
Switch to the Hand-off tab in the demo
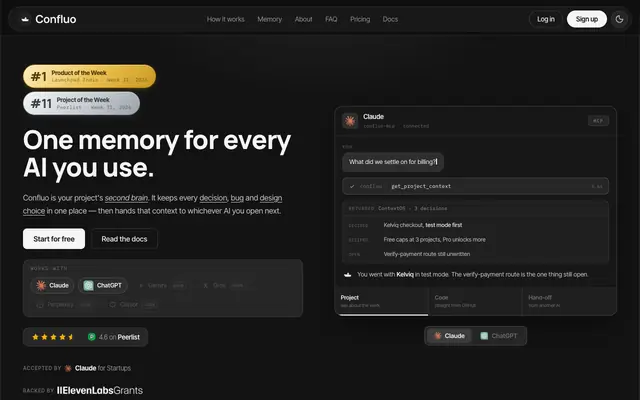(x=569, y=301)
